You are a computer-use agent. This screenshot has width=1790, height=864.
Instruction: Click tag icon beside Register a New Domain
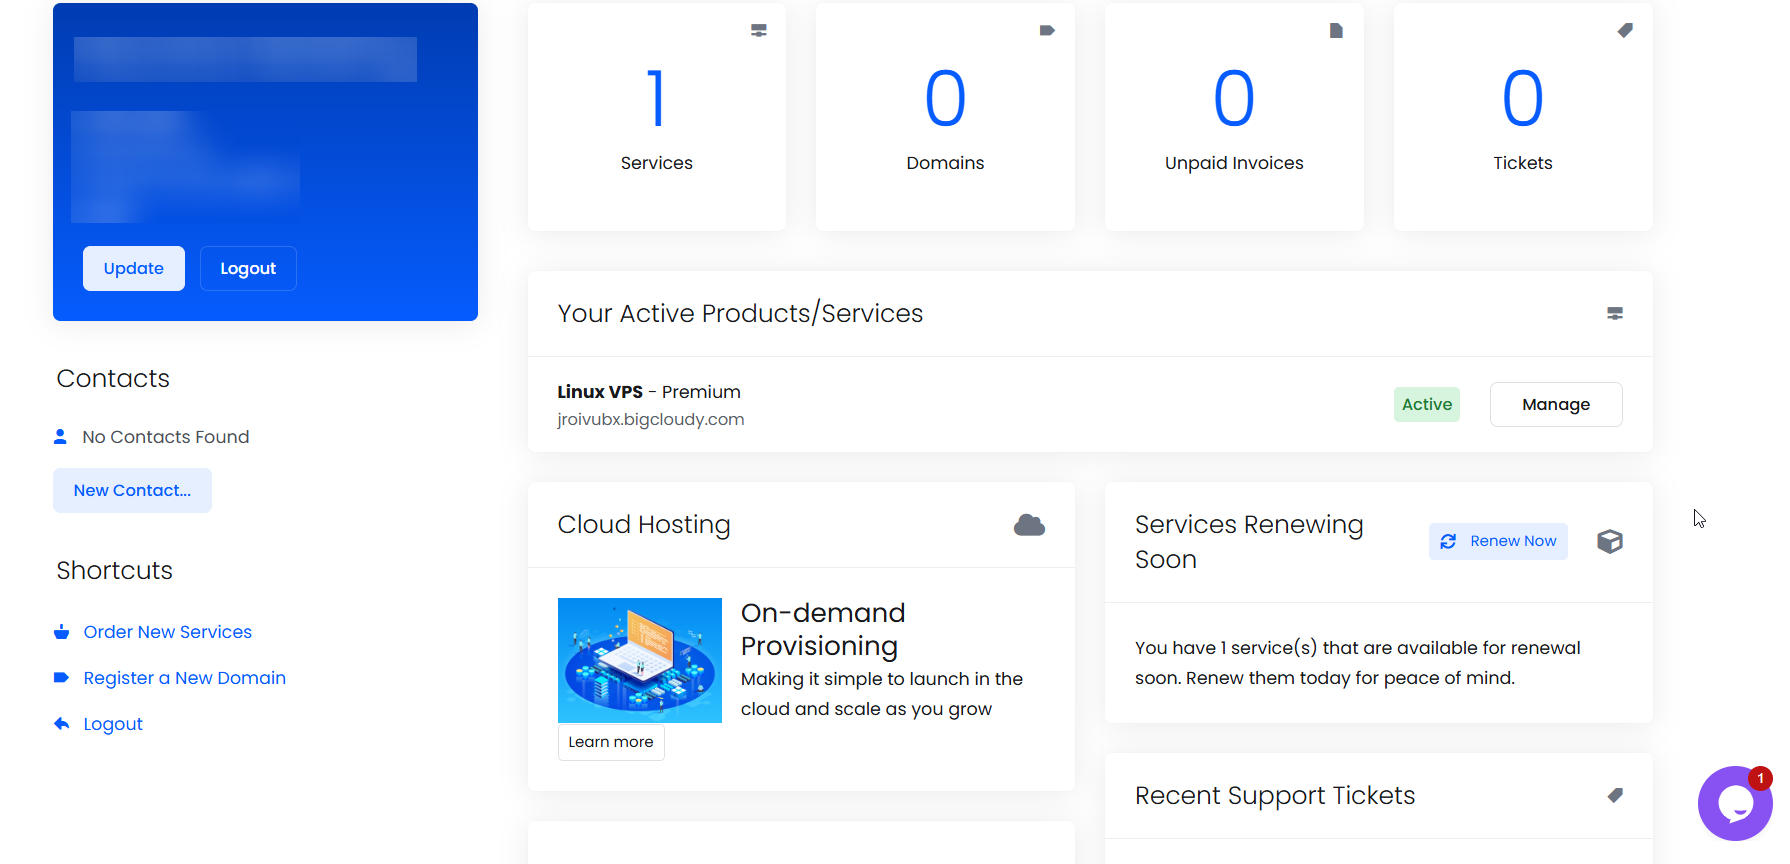pos(61,678)
